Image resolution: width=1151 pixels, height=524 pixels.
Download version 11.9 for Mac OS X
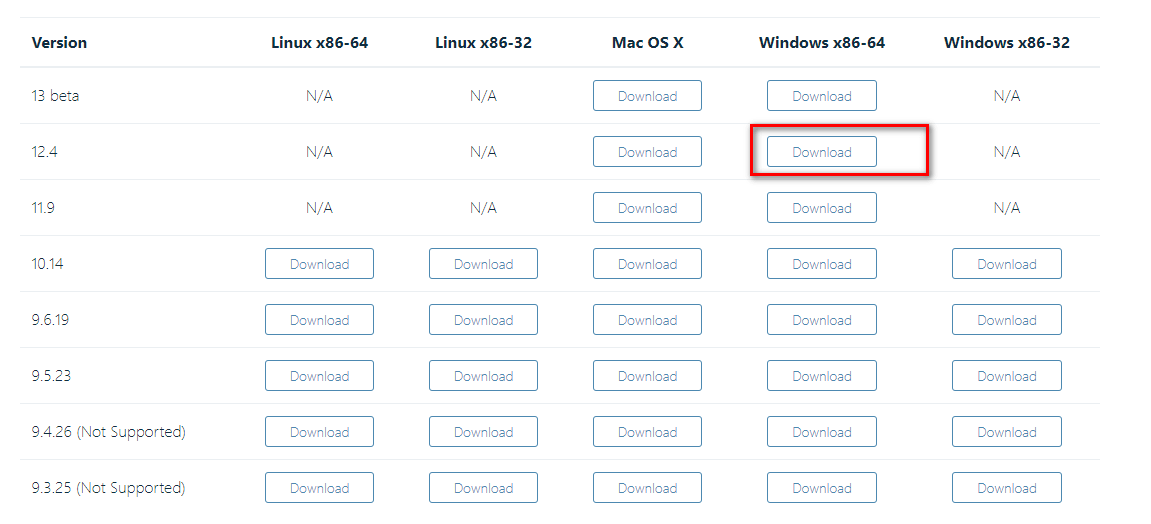[x=647, y=208]
